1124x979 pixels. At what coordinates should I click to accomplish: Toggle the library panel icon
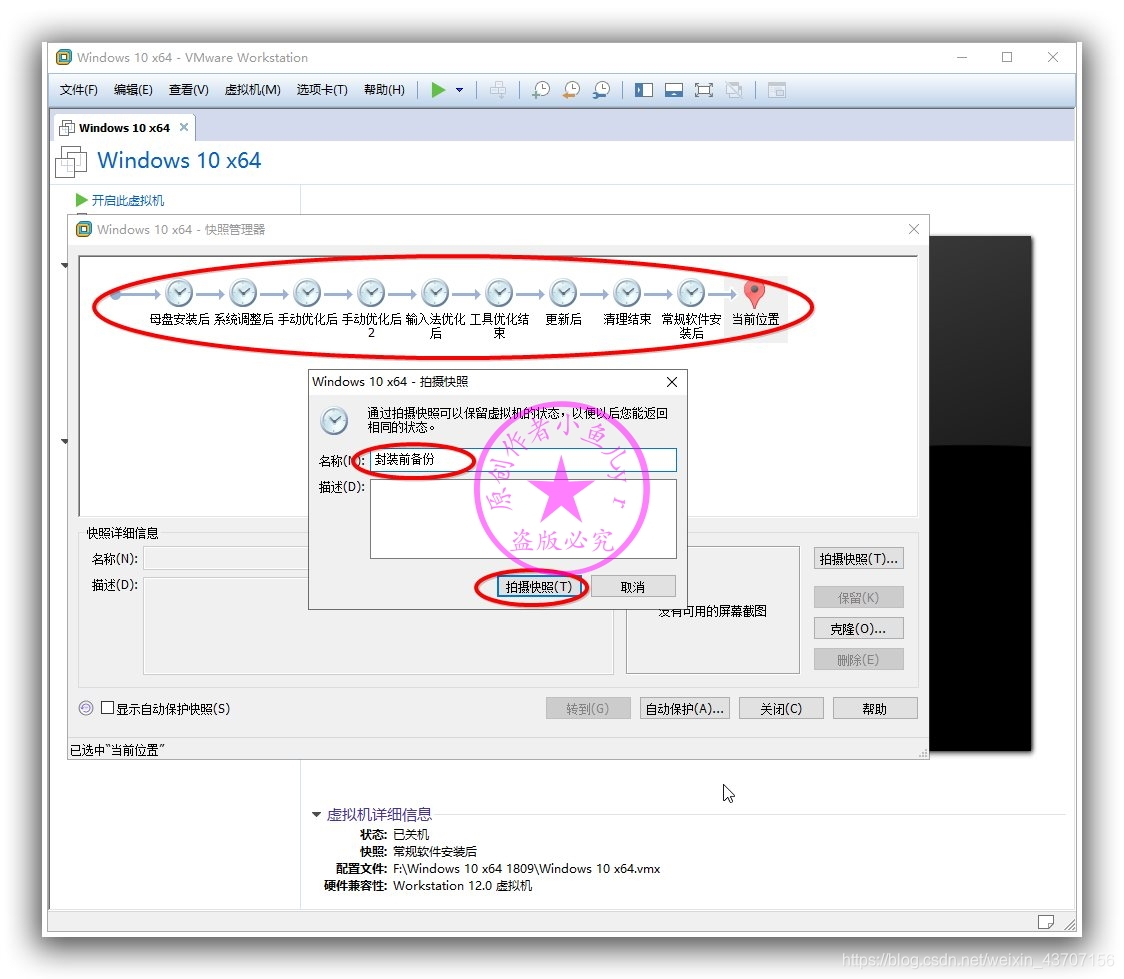pyautogui.click(x=643, y=90)
